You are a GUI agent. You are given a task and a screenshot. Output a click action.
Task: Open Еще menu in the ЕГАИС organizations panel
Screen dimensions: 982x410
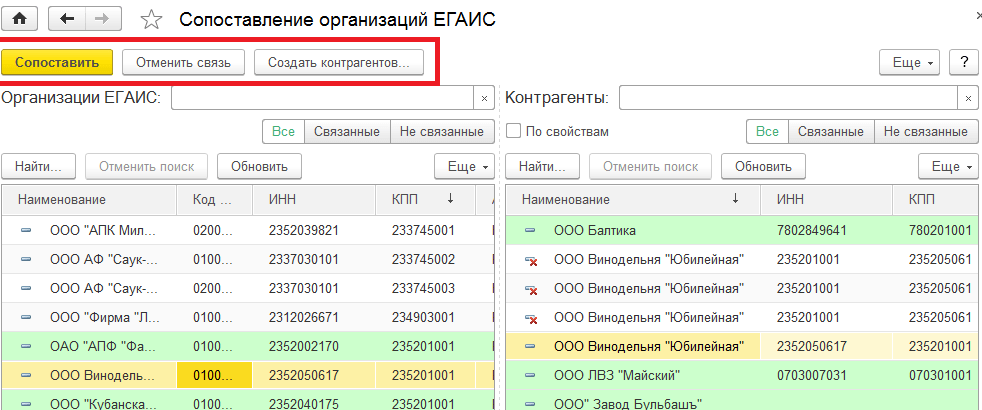[x=465, y=166]
